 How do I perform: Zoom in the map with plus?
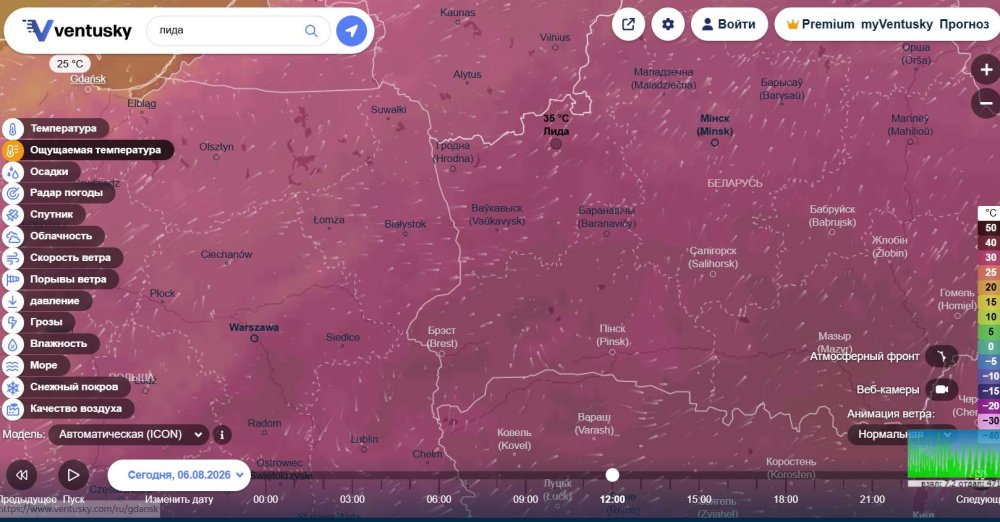986,70
